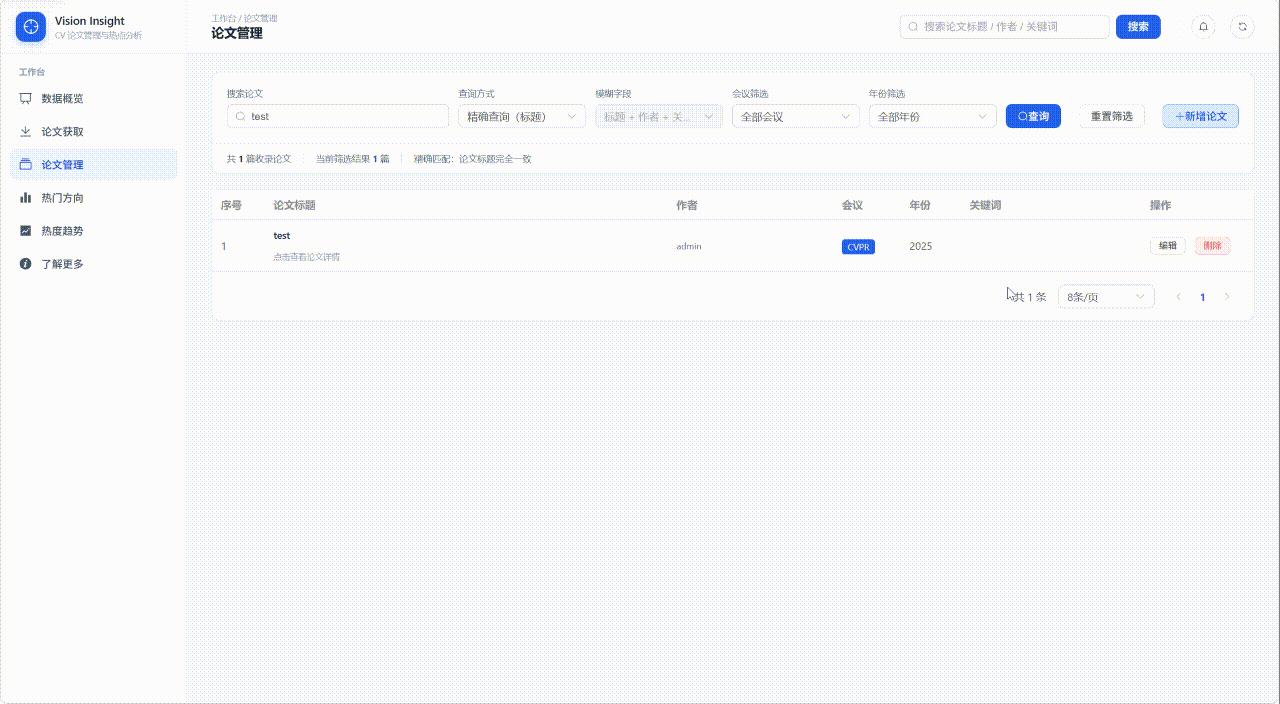The height and width of the screenshot is (704, 1280).
Task: Click the Vision Insight logo icon
Action: 31,27
